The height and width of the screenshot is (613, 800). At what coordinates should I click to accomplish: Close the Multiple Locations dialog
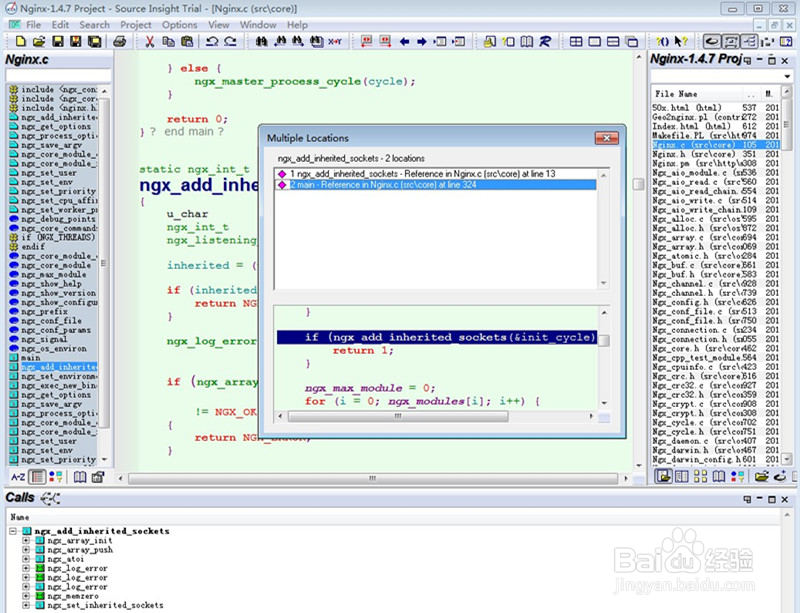607,138
